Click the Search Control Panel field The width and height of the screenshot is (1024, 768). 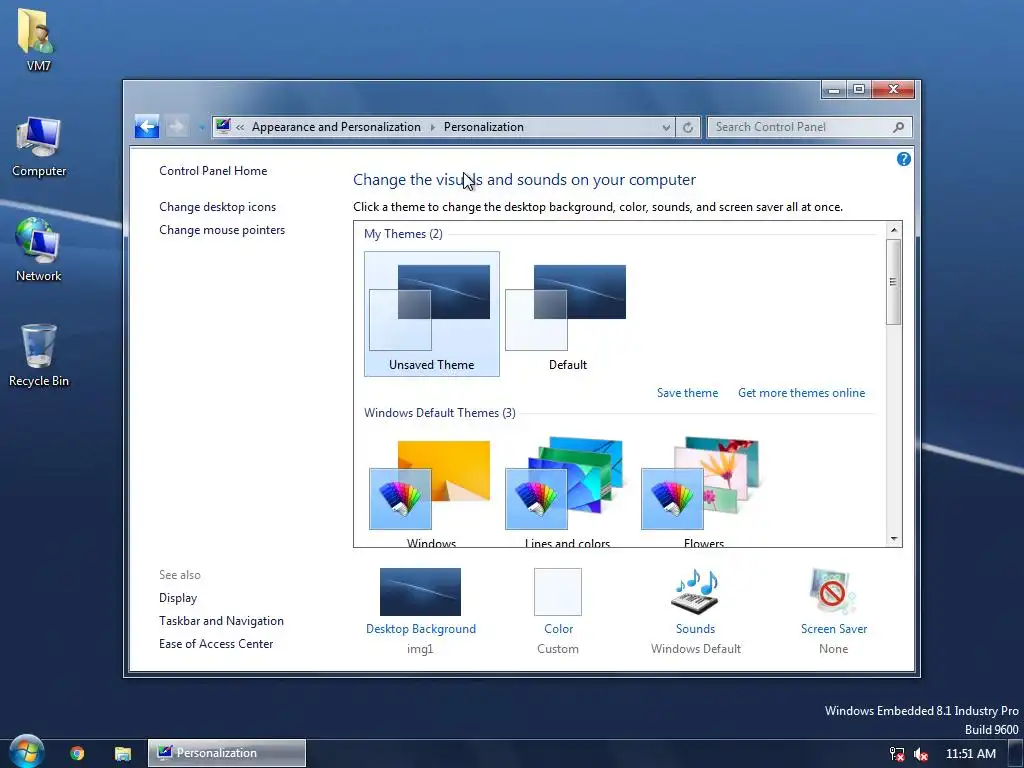(x=809, y=127)
